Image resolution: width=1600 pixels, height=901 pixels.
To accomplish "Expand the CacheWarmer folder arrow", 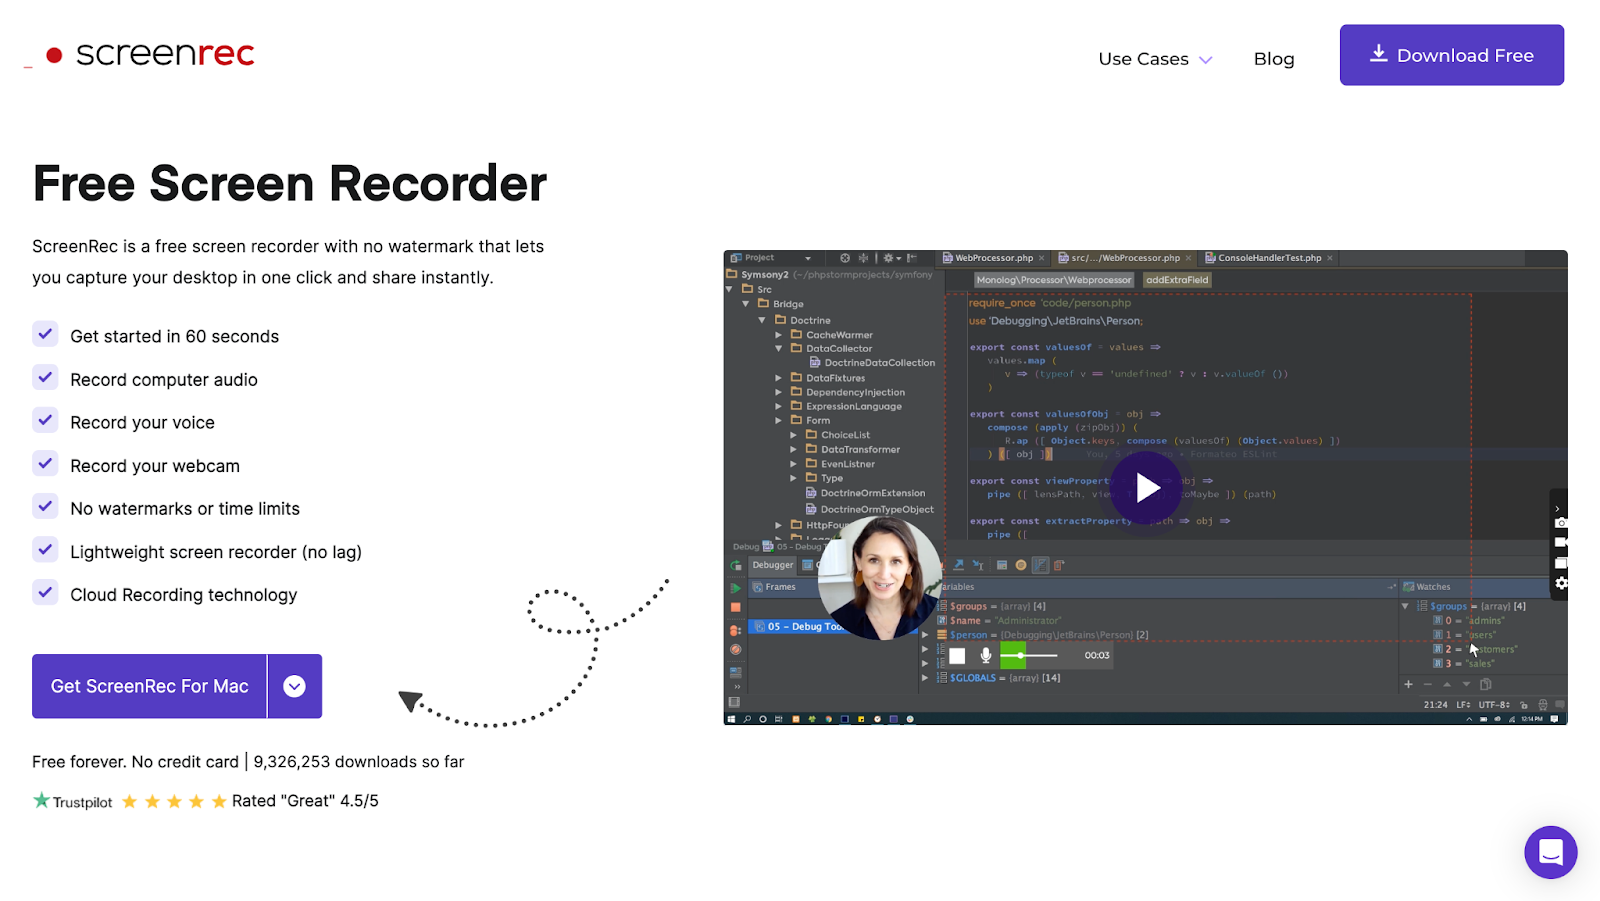I will [x=778, y=335].
